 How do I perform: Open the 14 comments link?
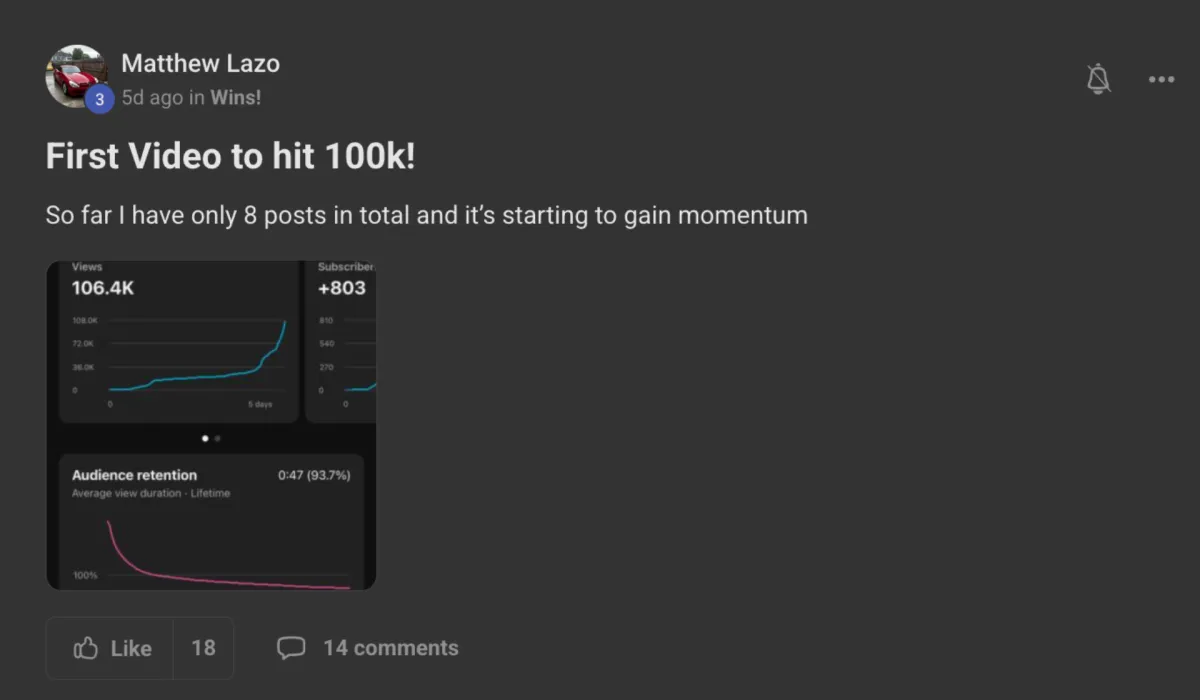click(x=390, y=648)
